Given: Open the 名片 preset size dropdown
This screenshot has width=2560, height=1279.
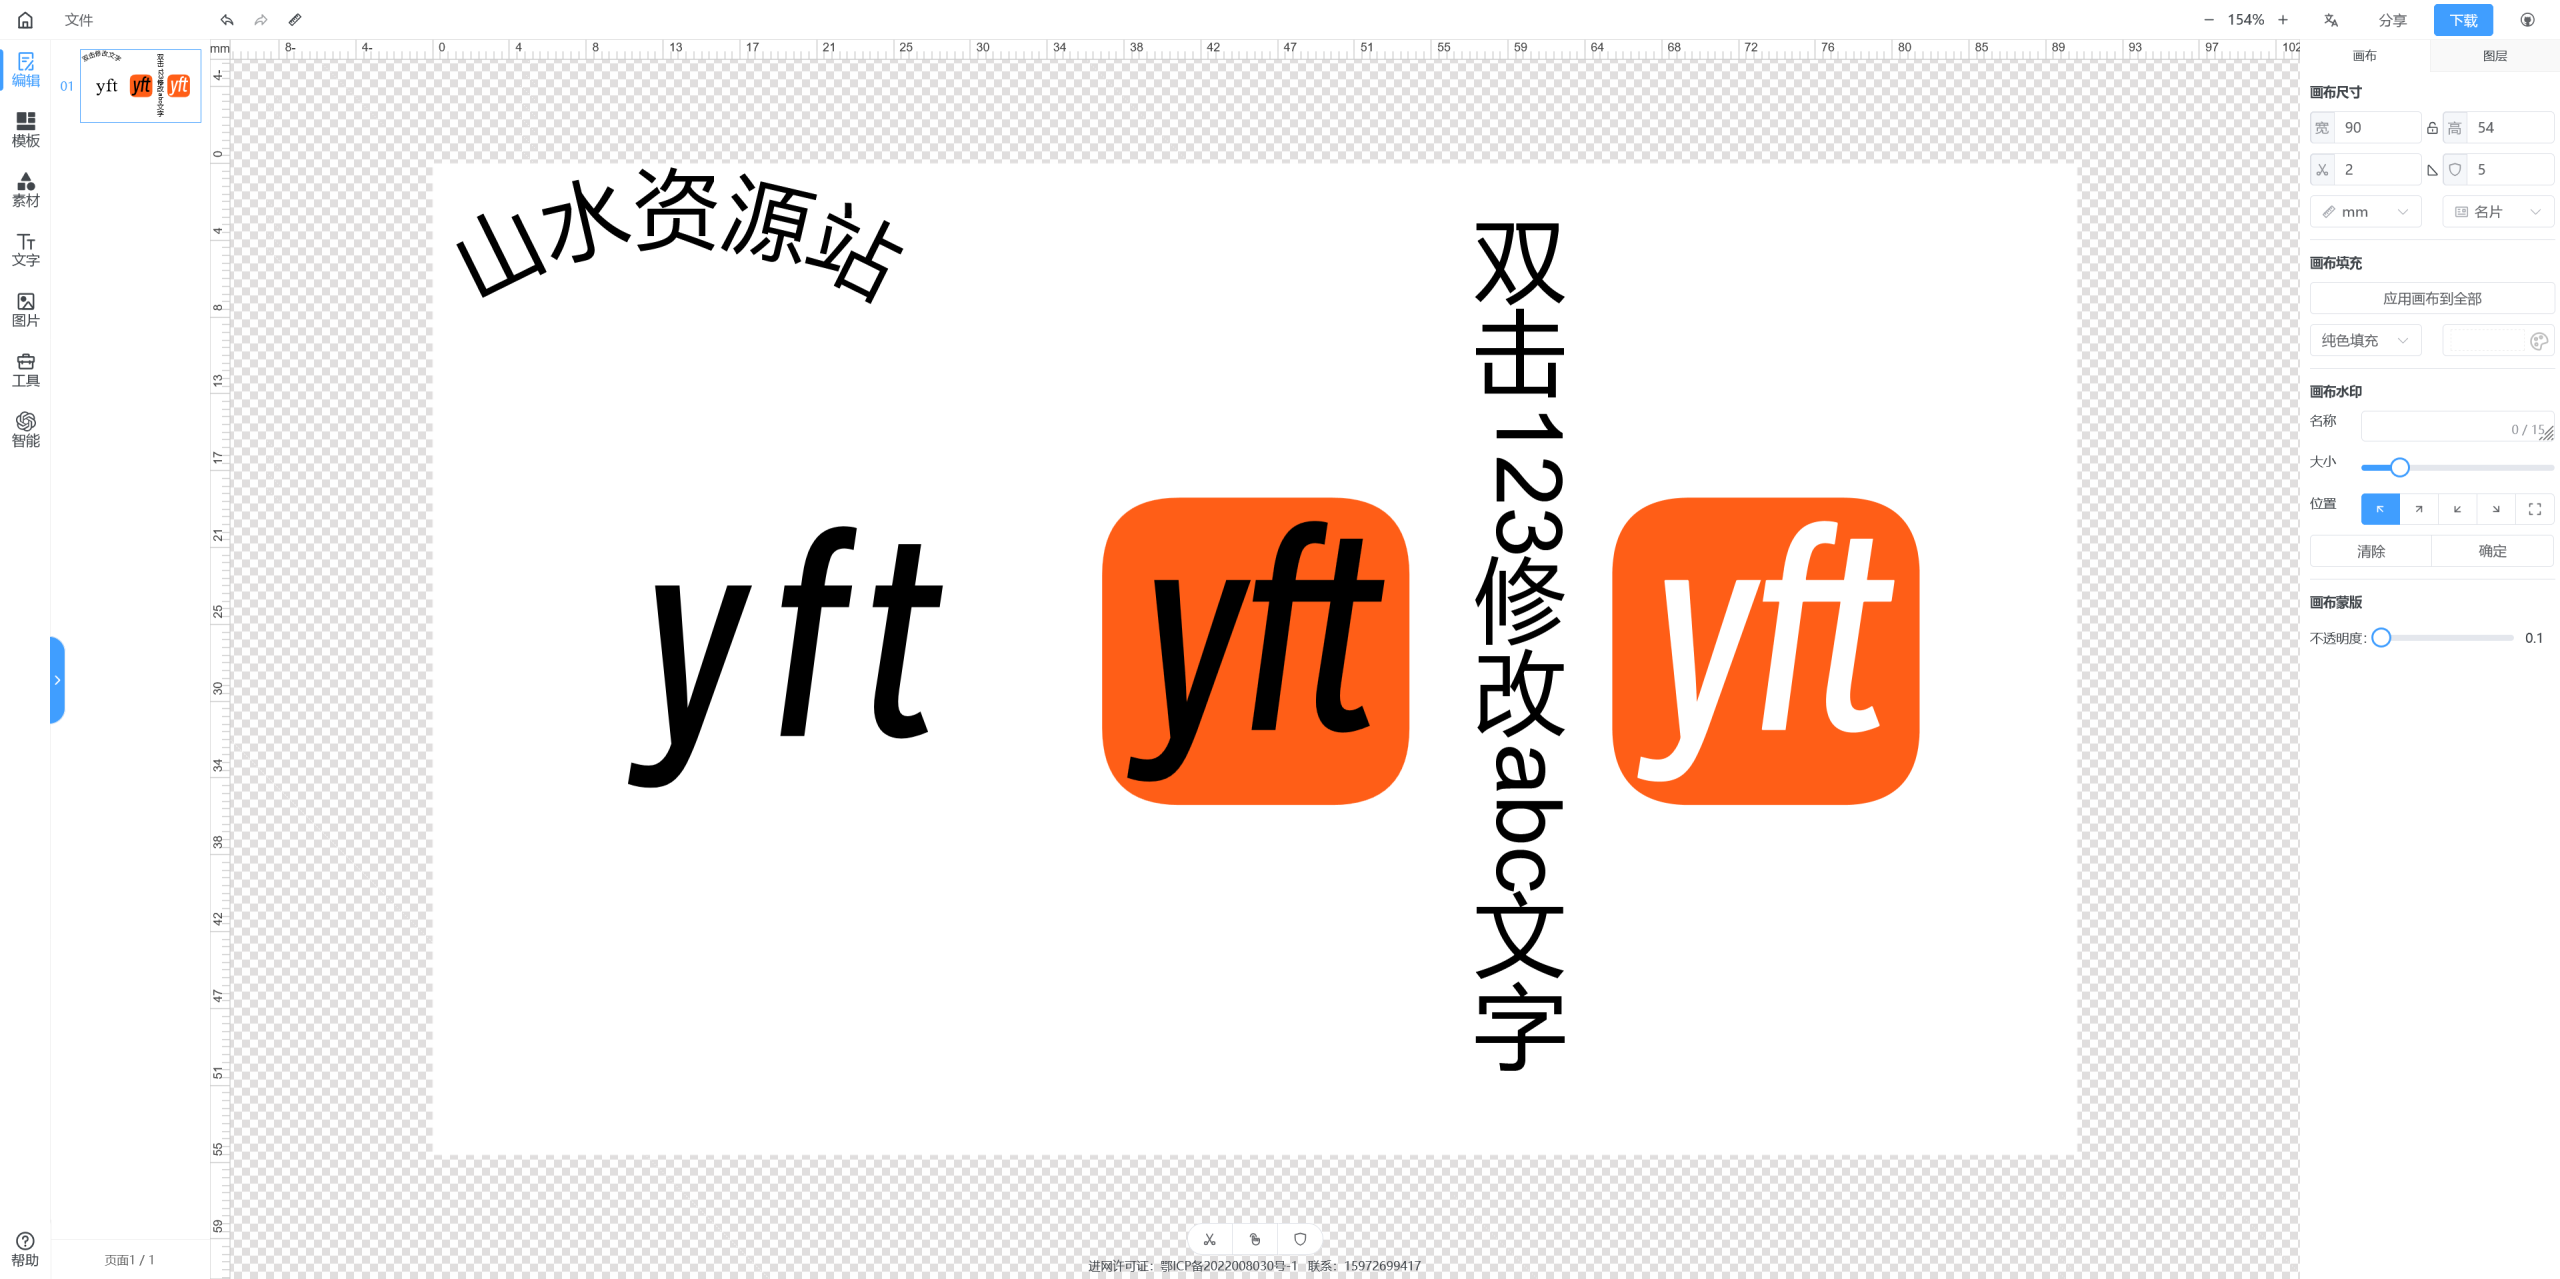Looking at the screenshot, I should tap(2498, 212).
